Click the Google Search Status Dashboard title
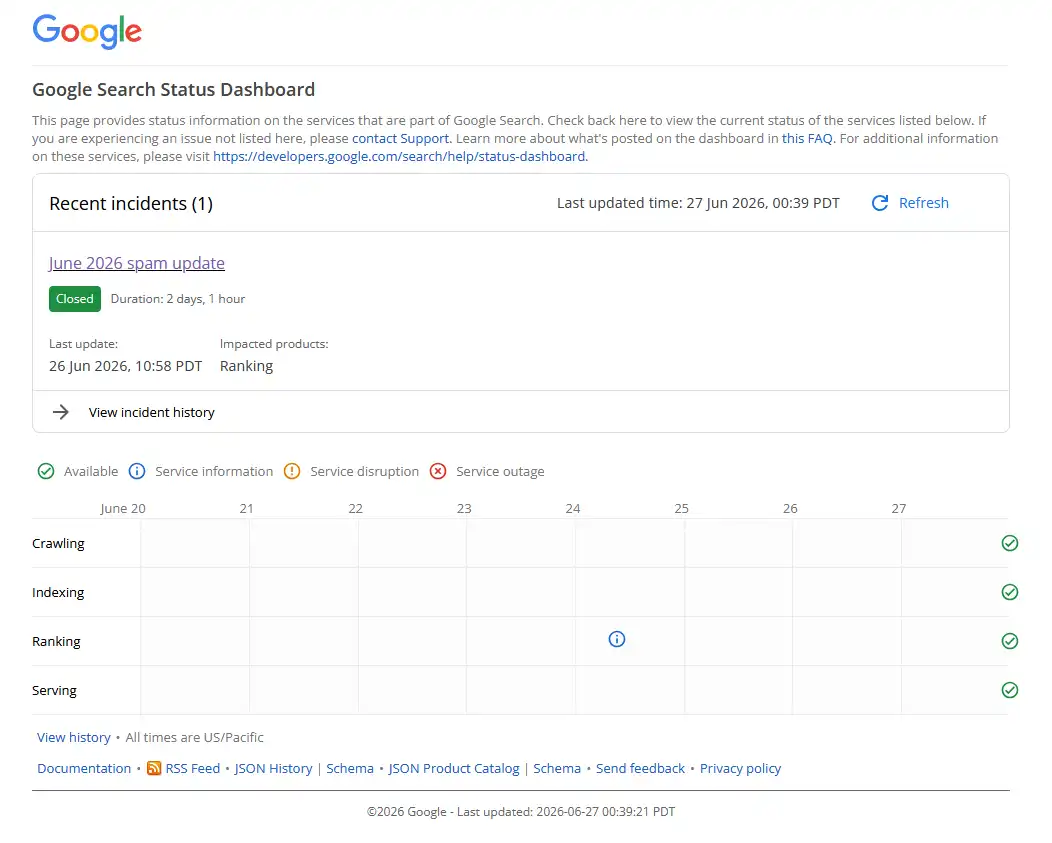 (x=173, y=89)
